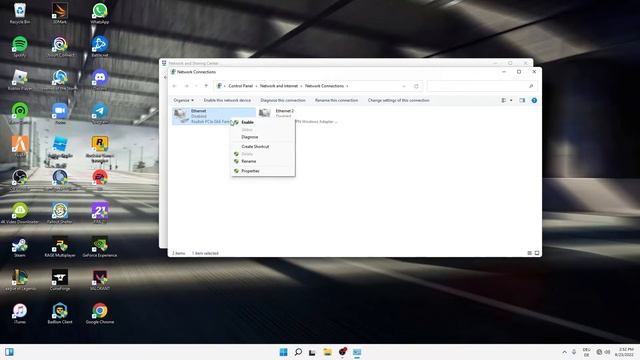
Task: Open iTunes desktop shortcut
Action: pyautogui.click(x=20, y=313)
